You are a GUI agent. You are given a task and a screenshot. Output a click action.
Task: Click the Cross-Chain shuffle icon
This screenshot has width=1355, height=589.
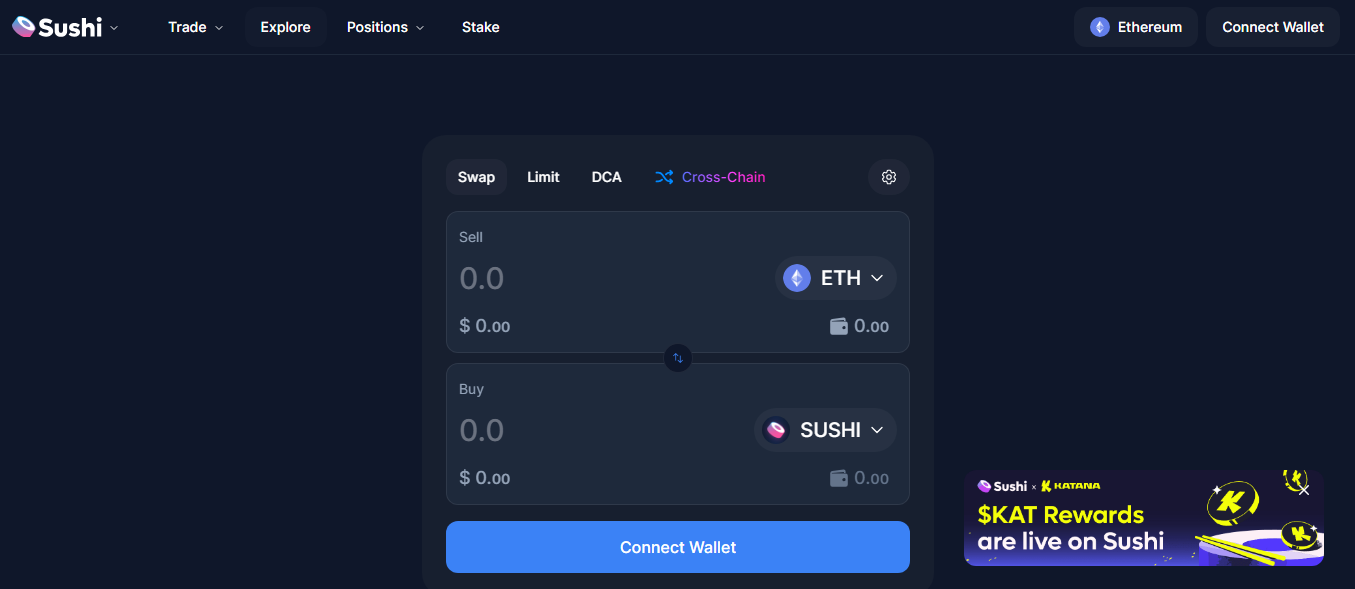tap(664, 177)
